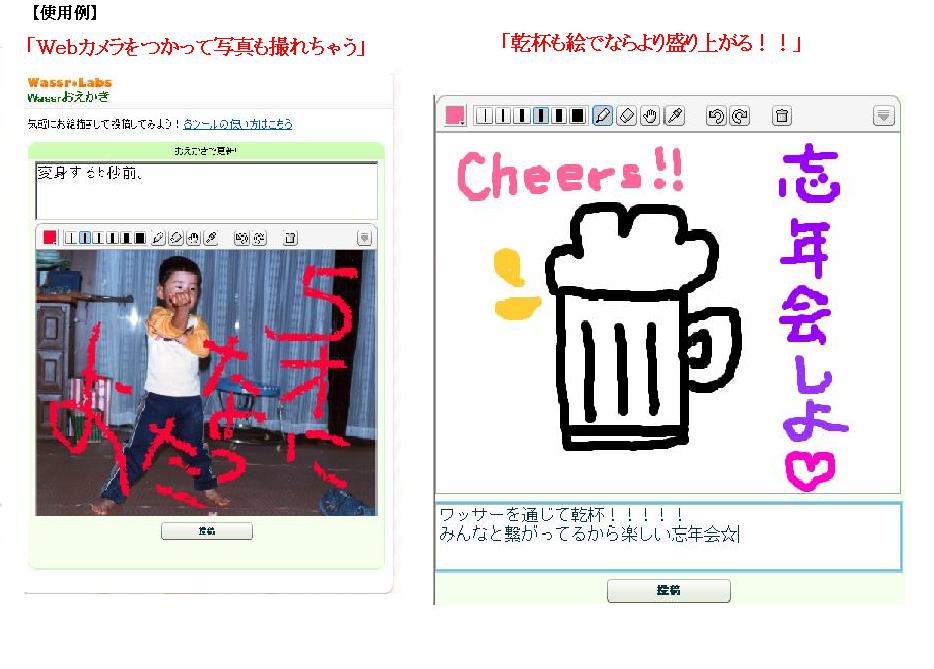Click the beer mug drawing canvas
This screenshot has width=934, height=669.
point(668,313)
